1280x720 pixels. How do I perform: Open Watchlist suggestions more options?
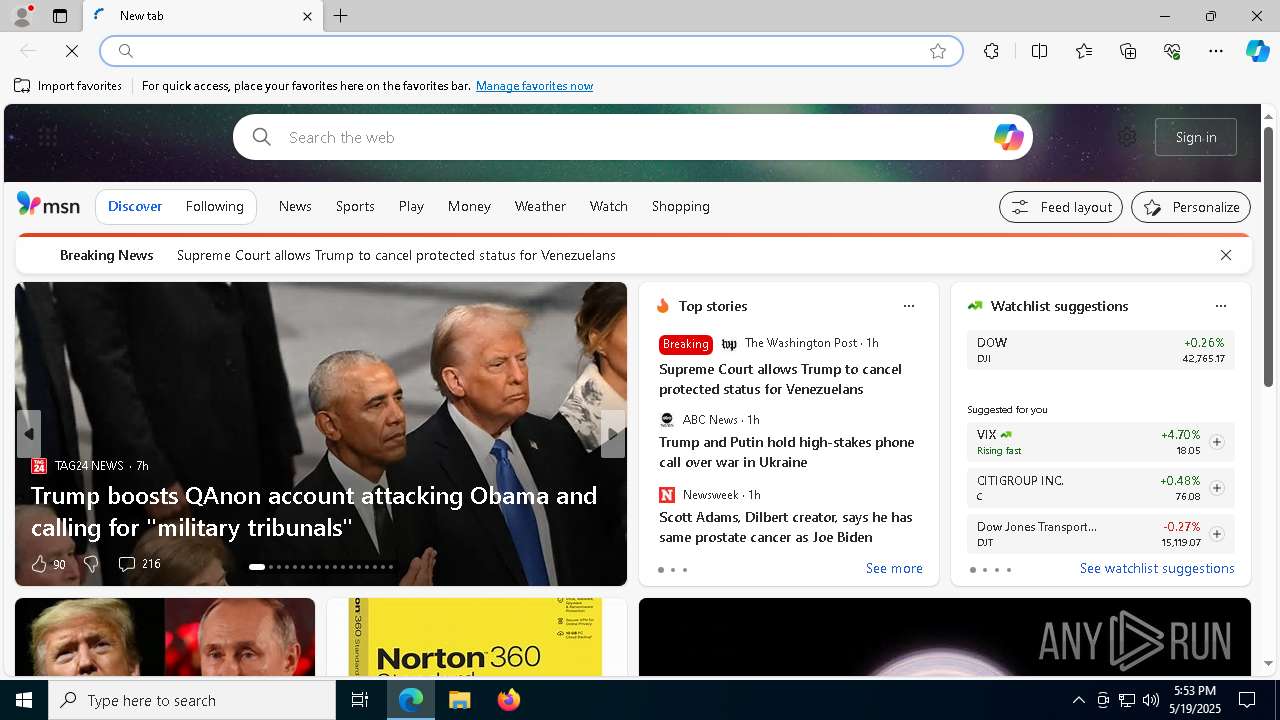(x=1221, y=306)
